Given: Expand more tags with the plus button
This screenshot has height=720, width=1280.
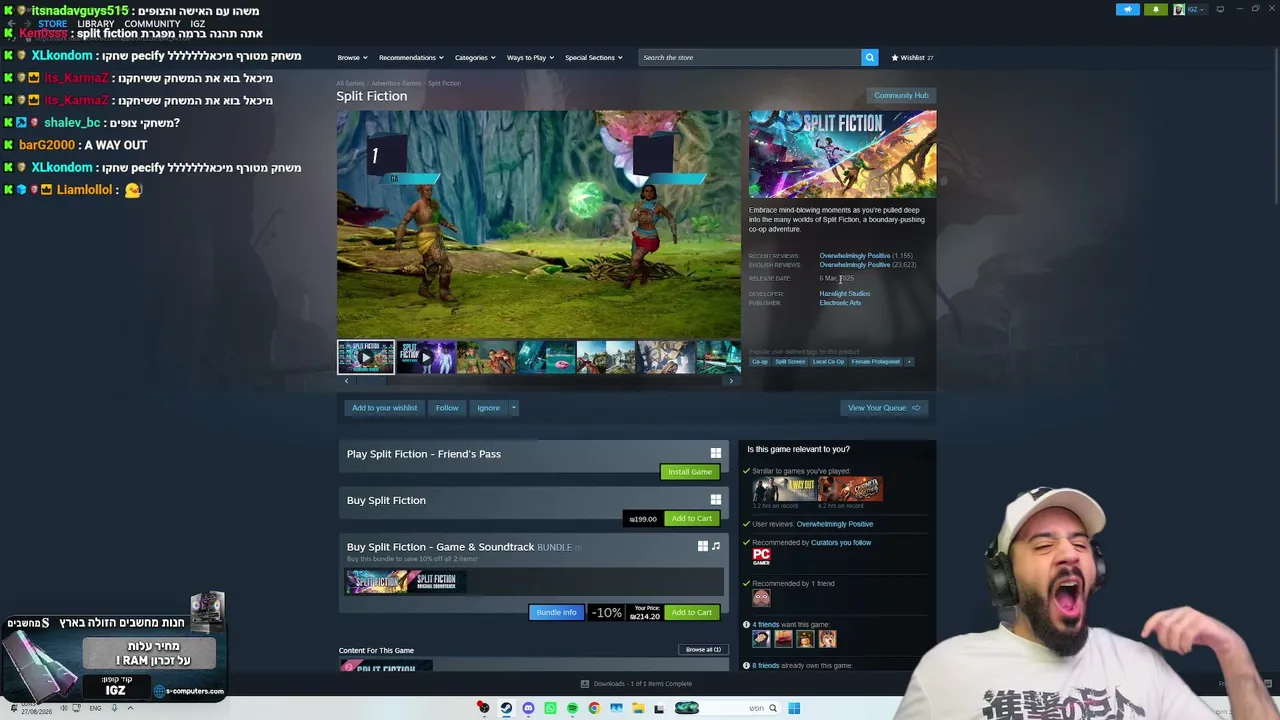Looking at the screenshot, I should [x=909, y=361].
